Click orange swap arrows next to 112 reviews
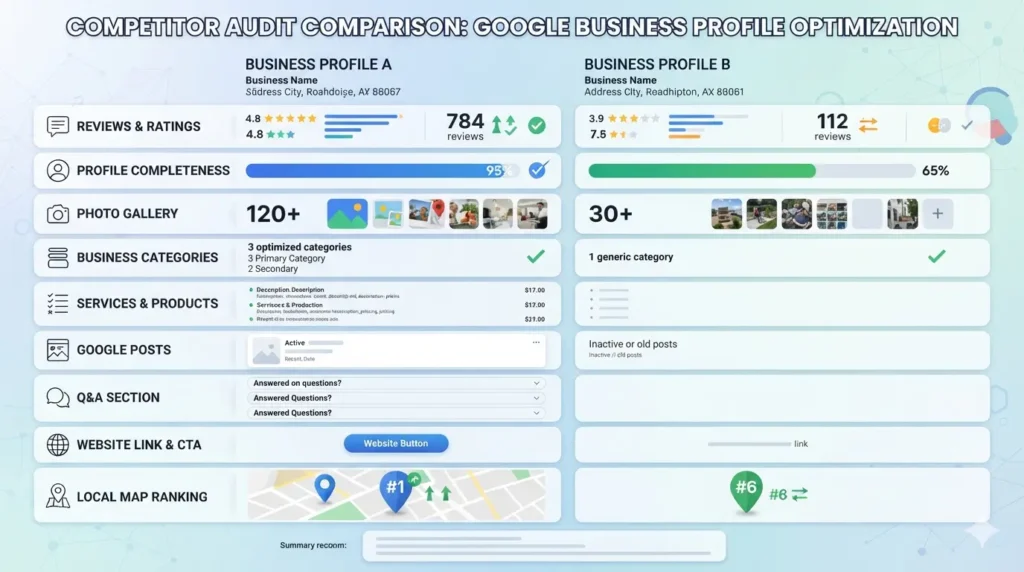 point(868,125)
